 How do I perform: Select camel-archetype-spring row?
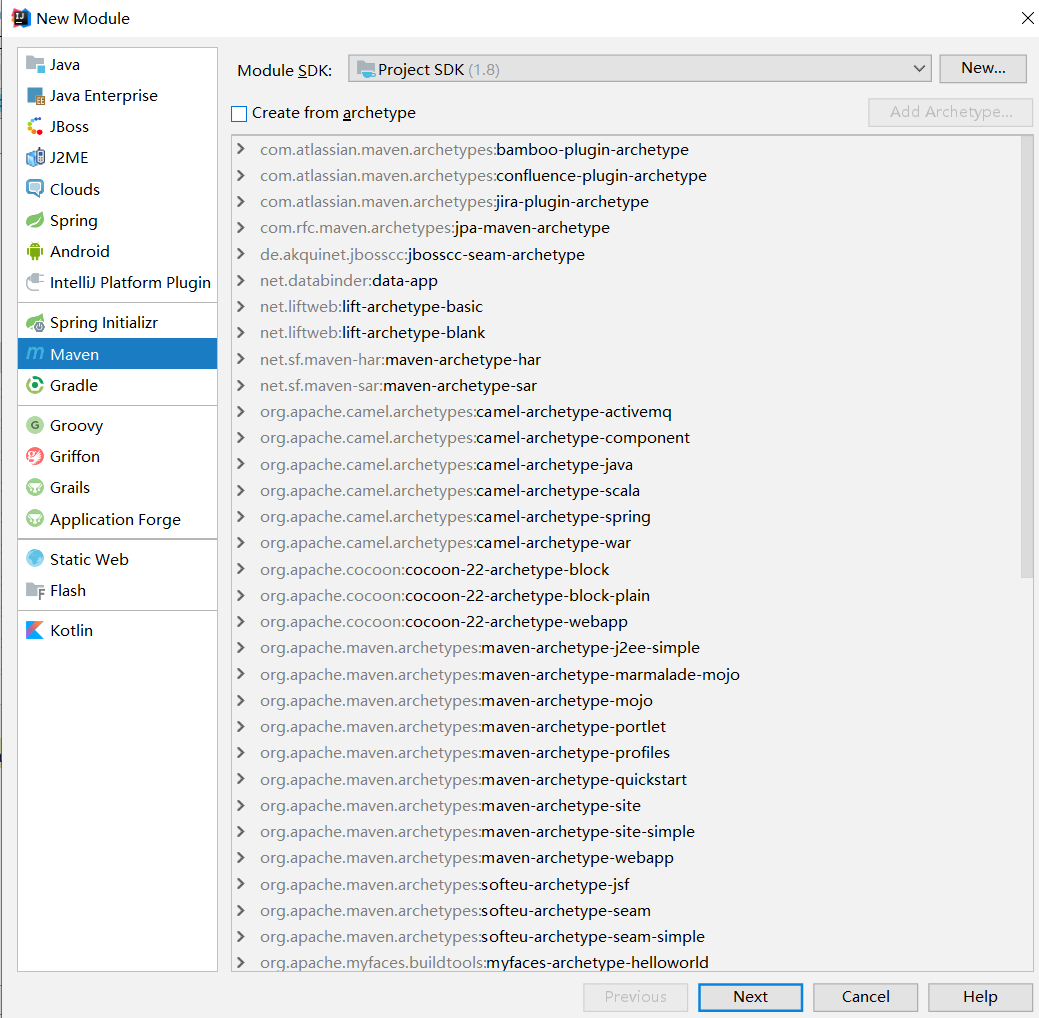click(x=626, y=517)
